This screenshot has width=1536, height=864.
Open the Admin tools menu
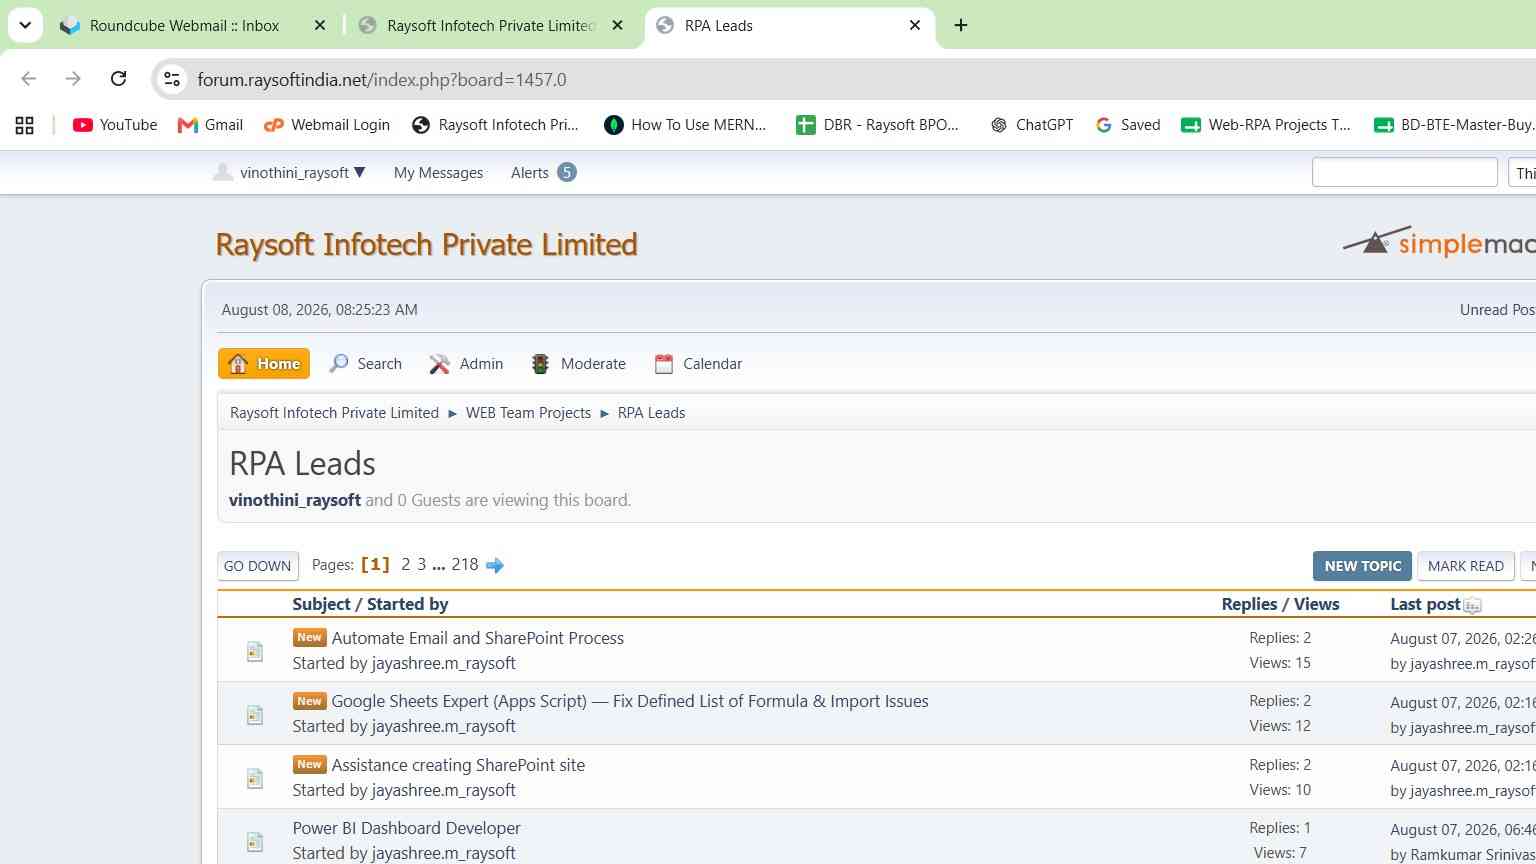tap(466, 364)
